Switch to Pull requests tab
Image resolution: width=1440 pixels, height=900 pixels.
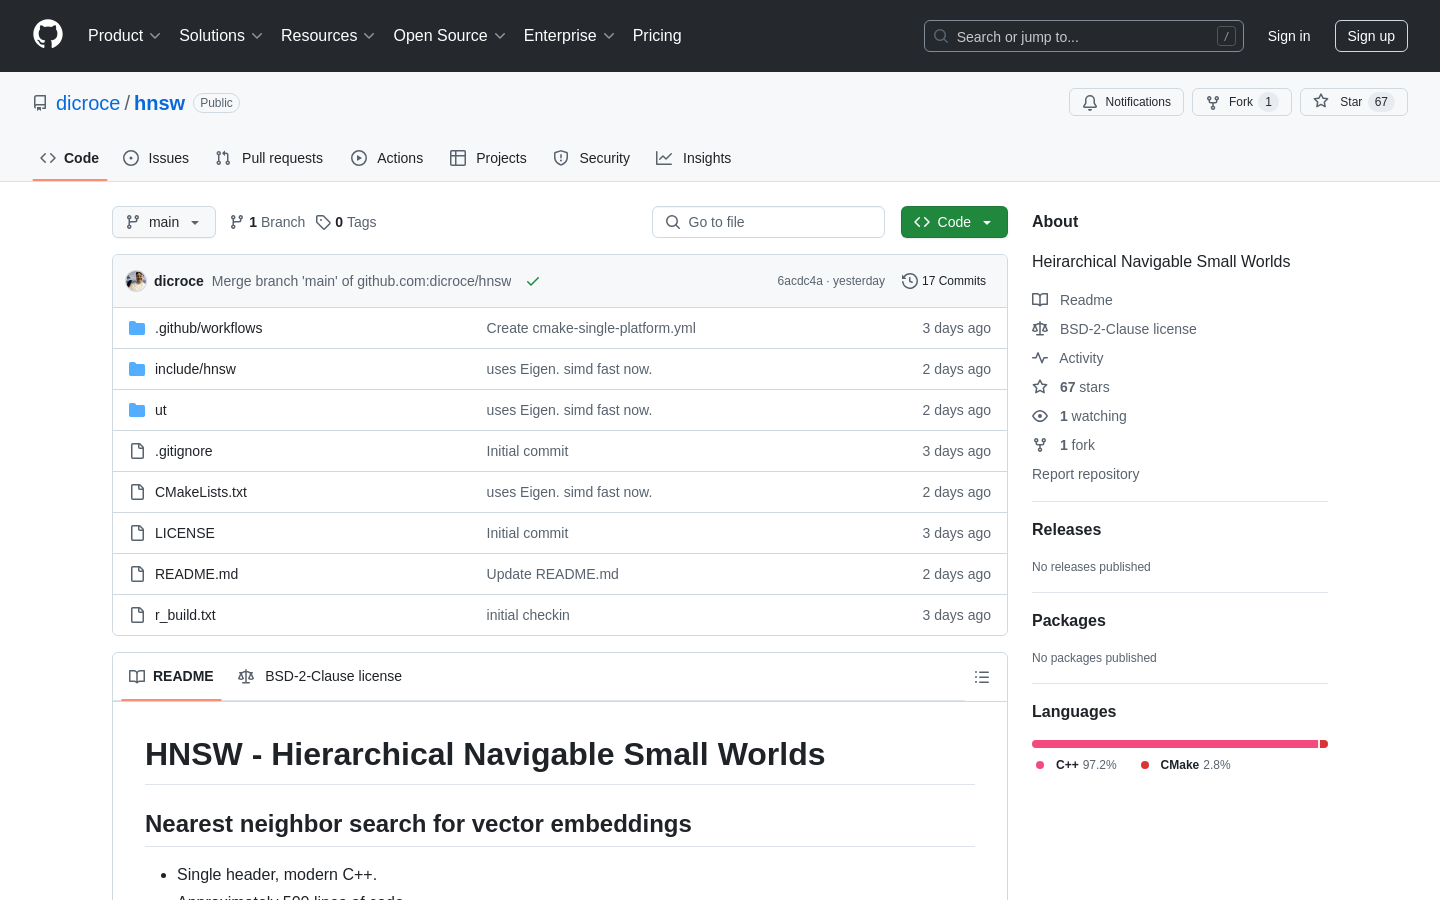click(269, 158)
